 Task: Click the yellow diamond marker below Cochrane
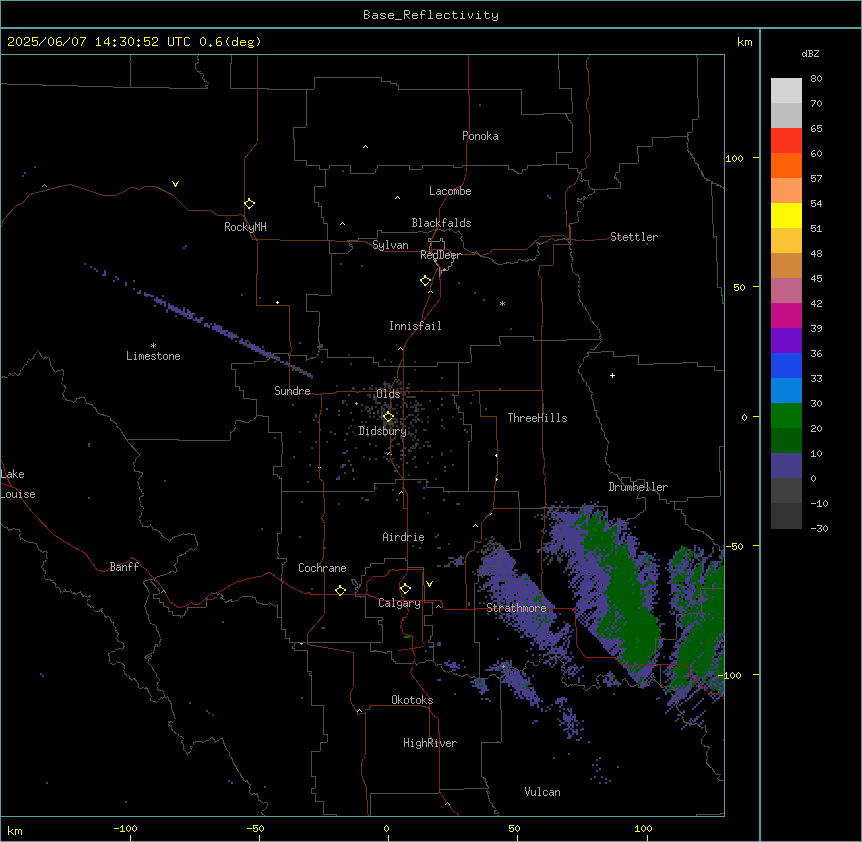(340, 590)
